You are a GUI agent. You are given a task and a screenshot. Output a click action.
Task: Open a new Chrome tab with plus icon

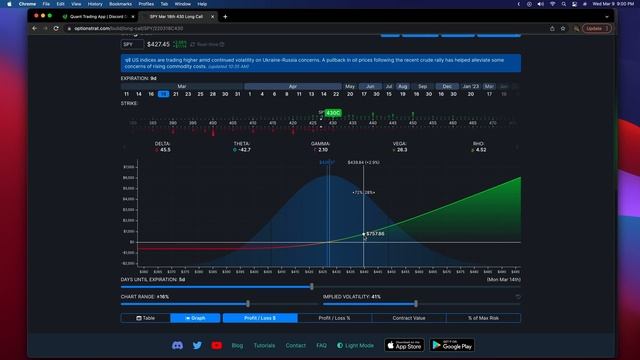pos(225,17)
